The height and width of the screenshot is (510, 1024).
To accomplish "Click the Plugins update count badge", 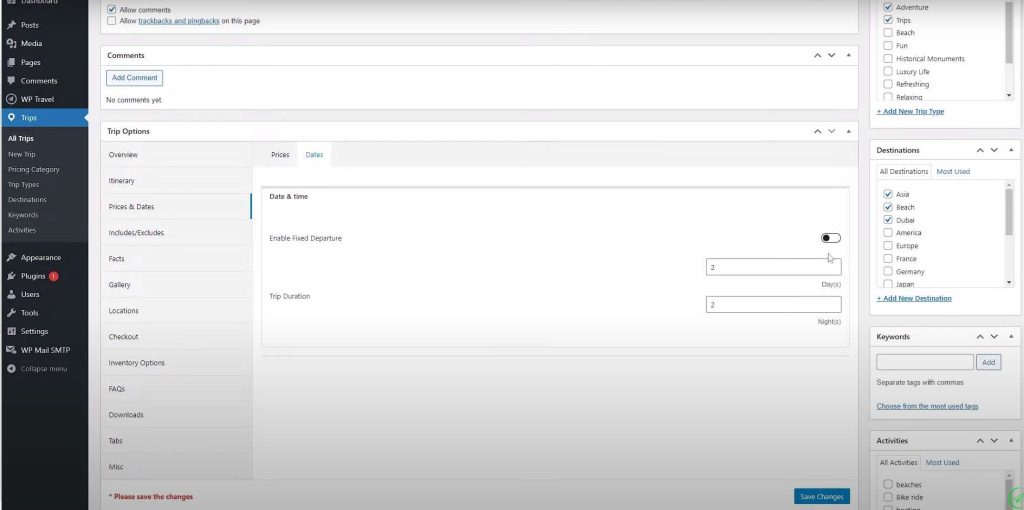I will pyautogui.click(x=54, y=276).
